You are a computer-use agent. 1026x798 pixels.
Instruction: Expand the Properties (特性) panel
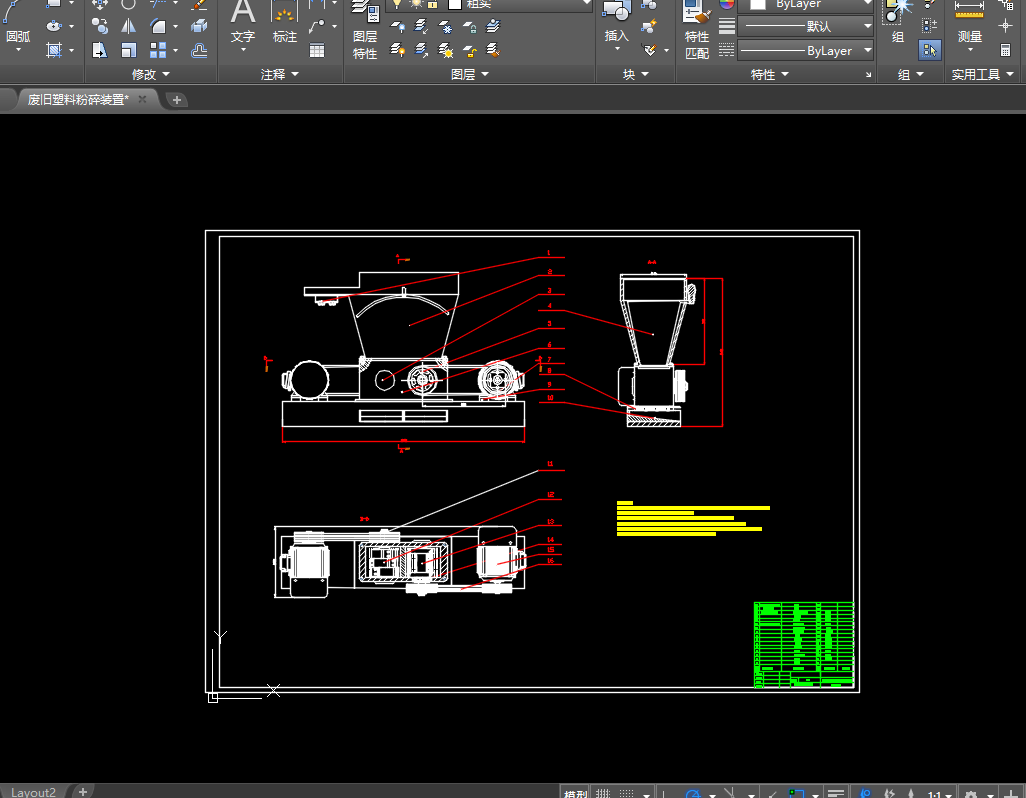pos(770,75)
